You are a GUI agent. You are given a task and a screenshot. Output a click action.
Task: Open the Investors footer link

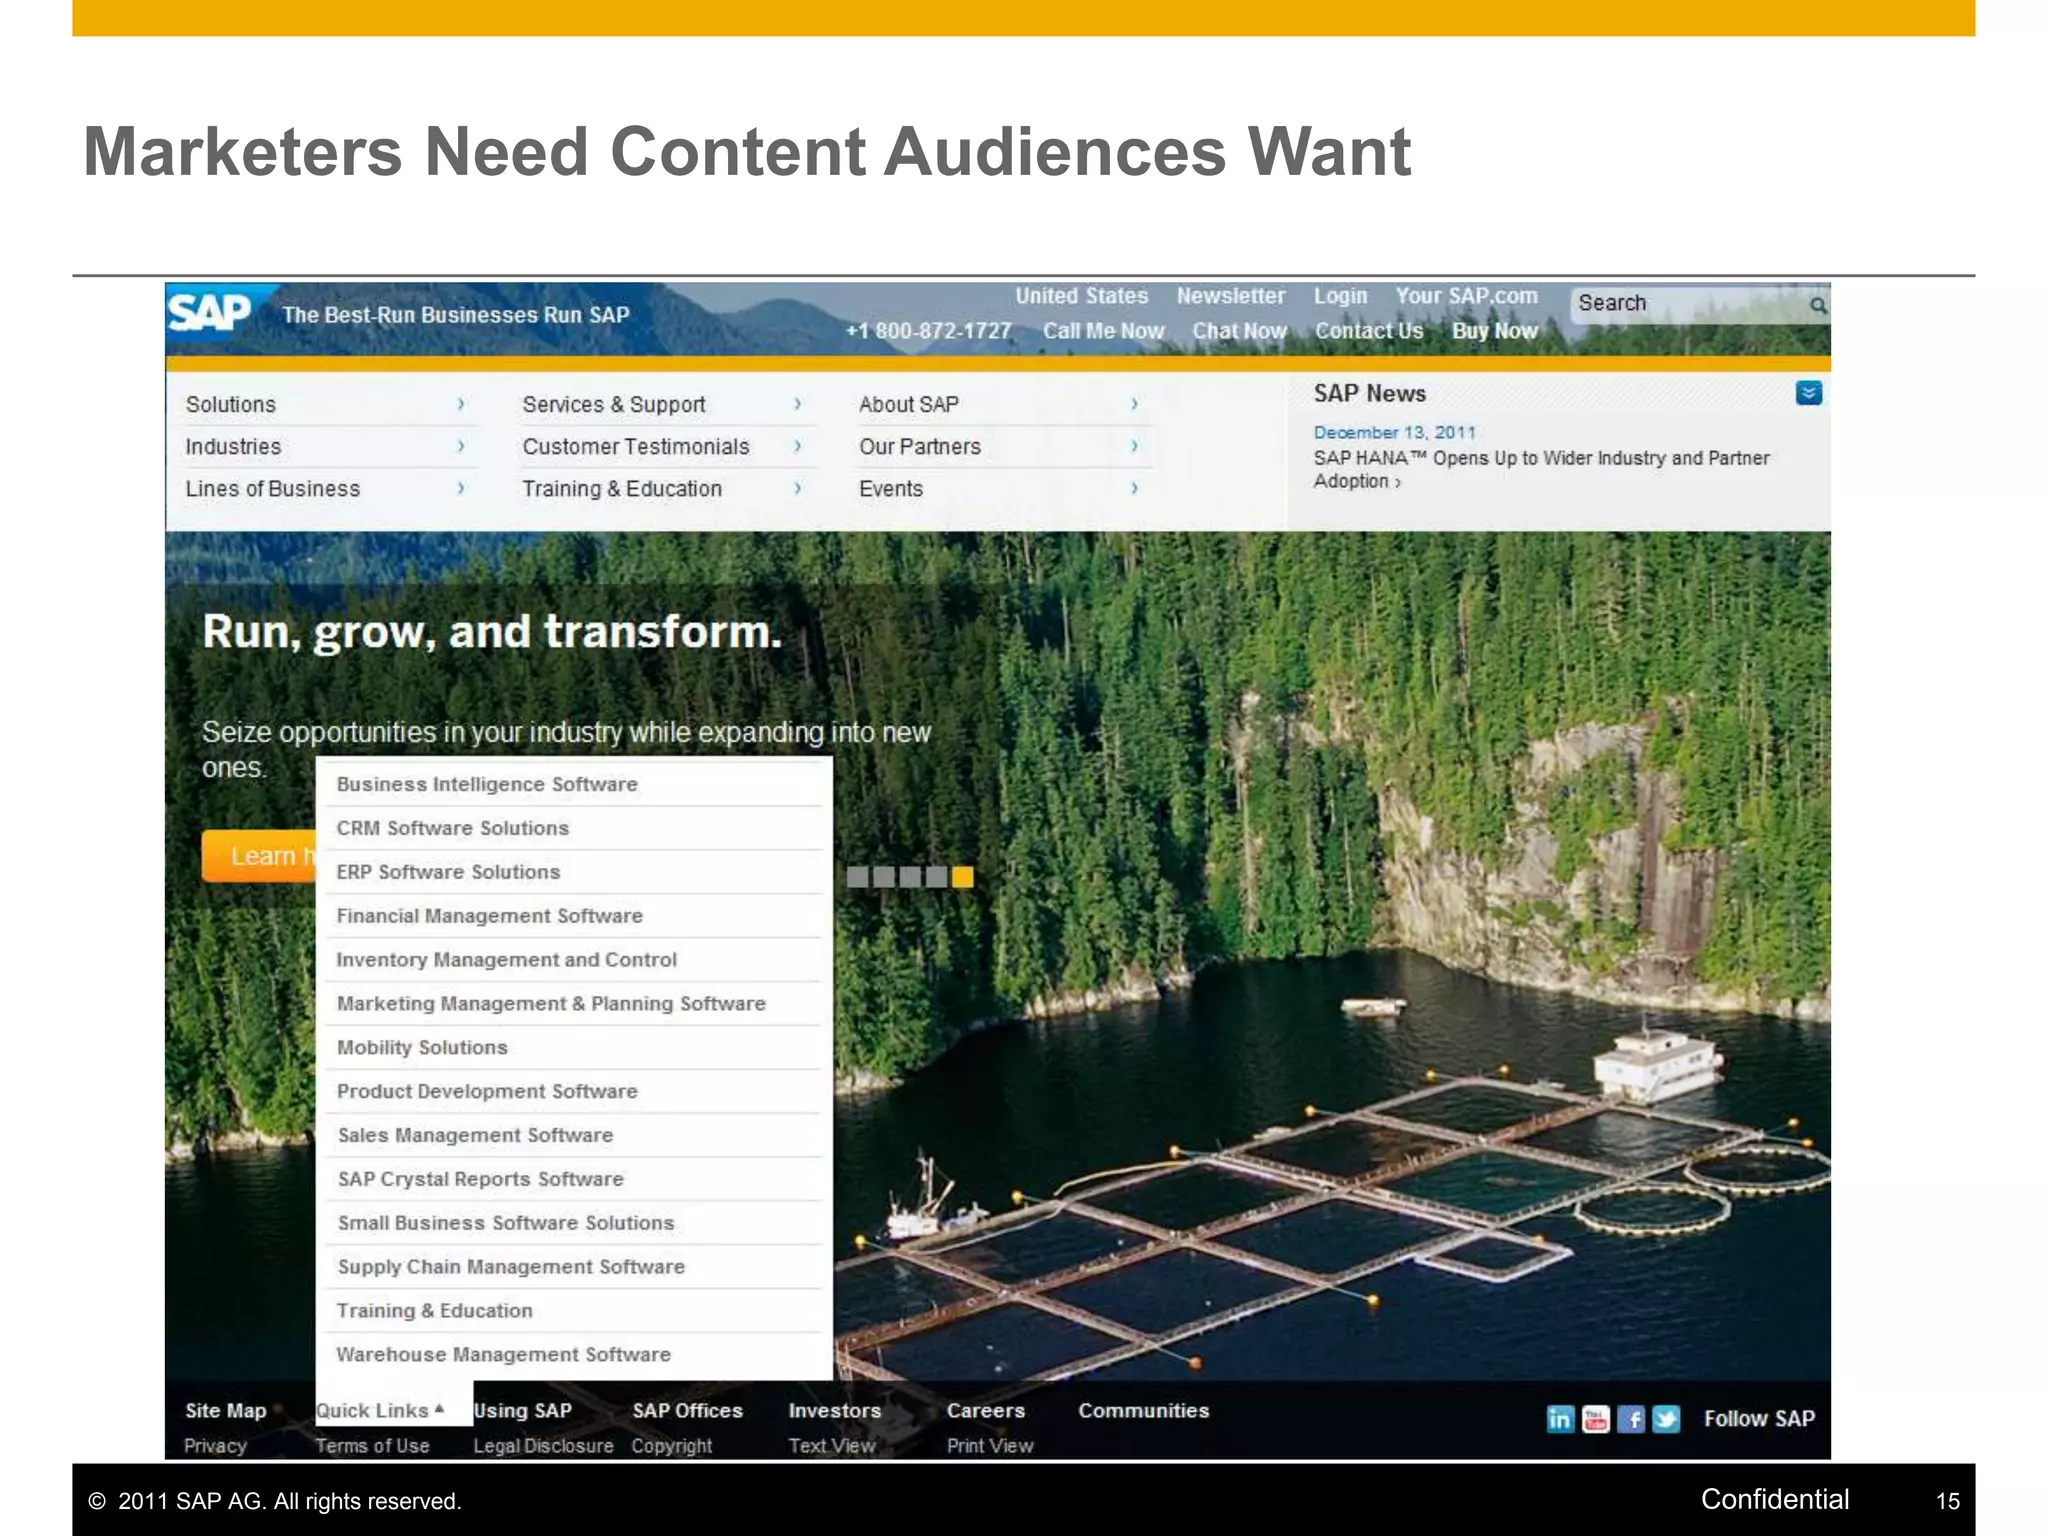(x=835, y=1411)
